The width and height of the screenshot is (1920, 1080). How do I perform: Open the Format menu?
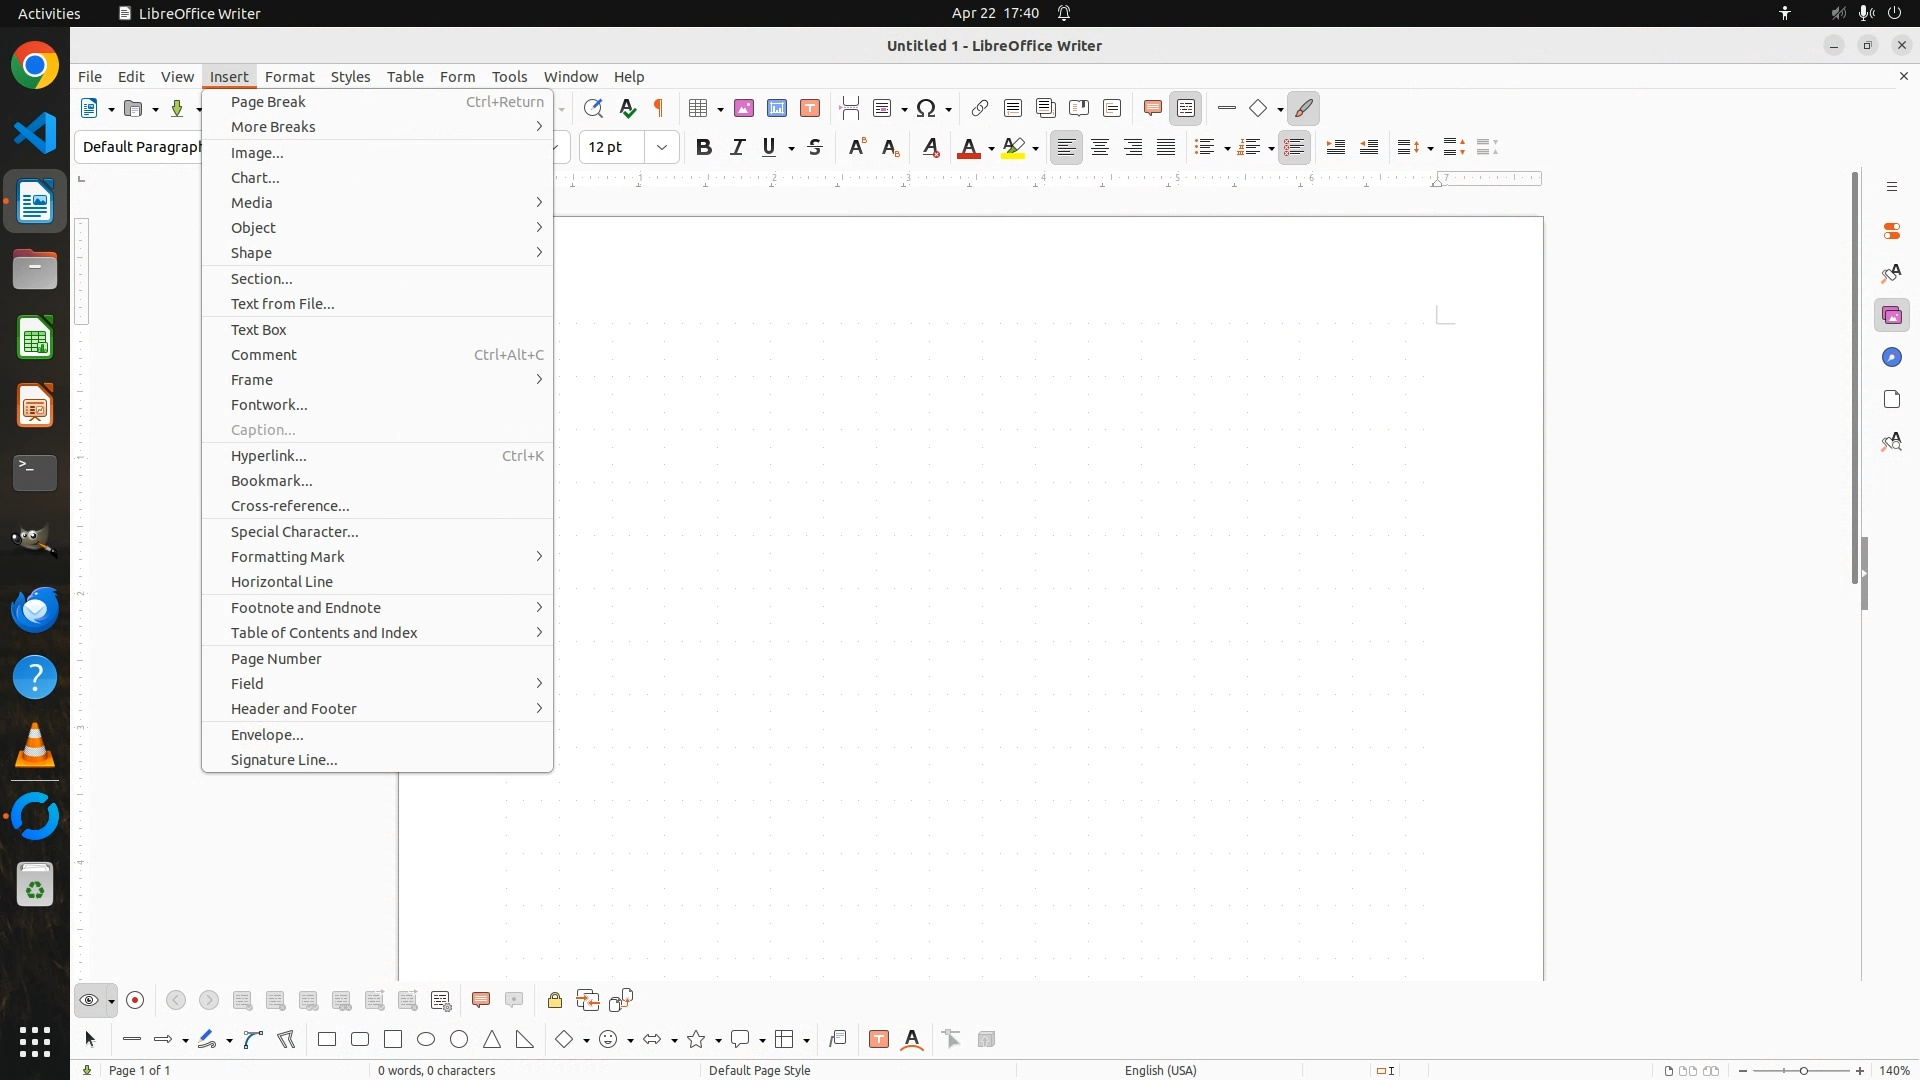pyautogui.click(x=289, y=76)
